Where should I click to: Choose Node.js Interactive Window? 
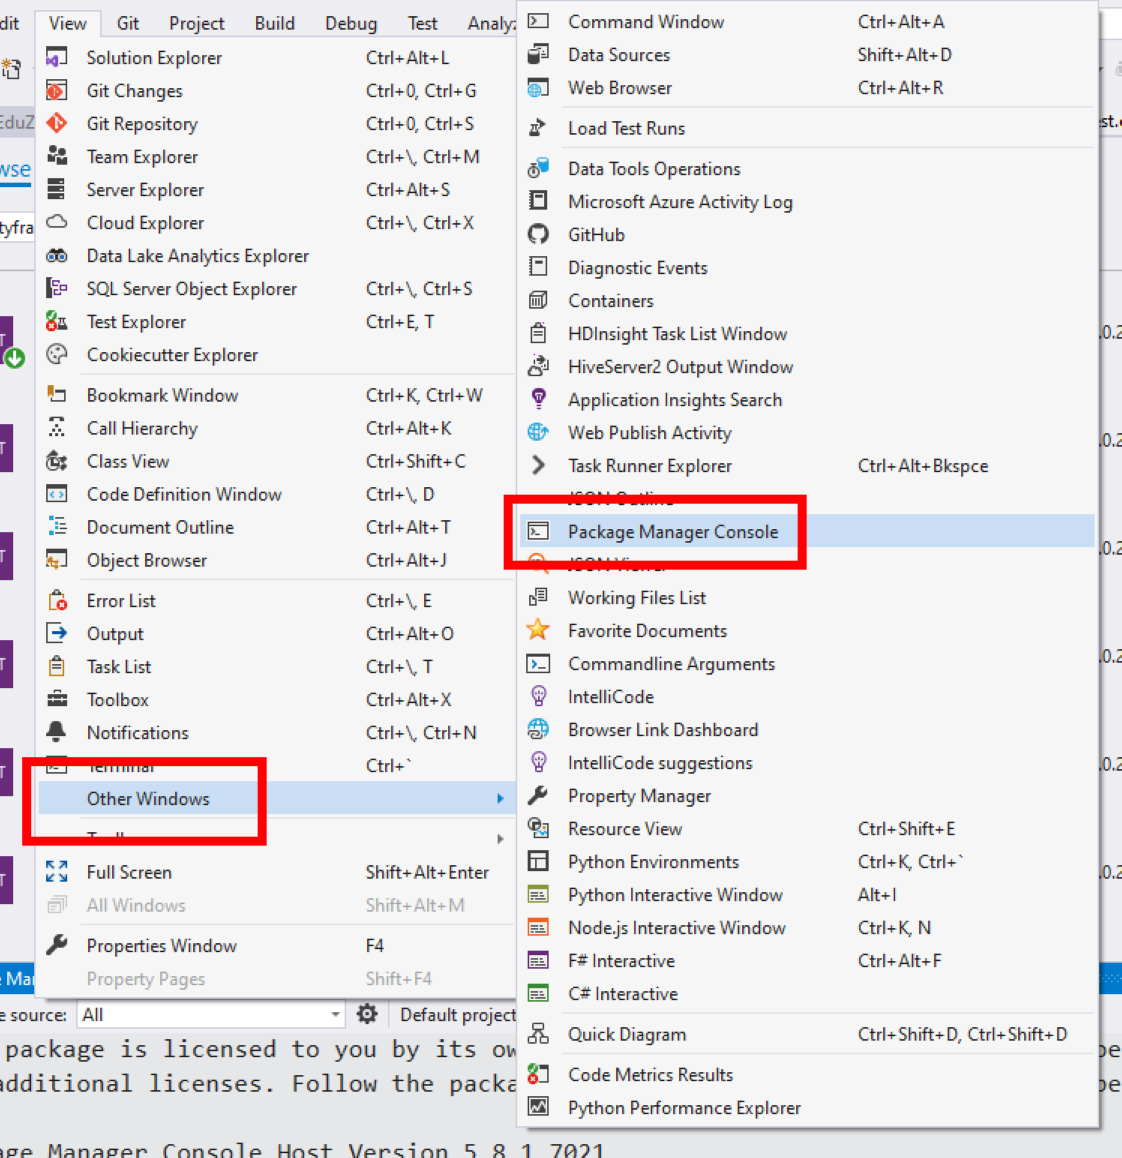coord(807,928)
